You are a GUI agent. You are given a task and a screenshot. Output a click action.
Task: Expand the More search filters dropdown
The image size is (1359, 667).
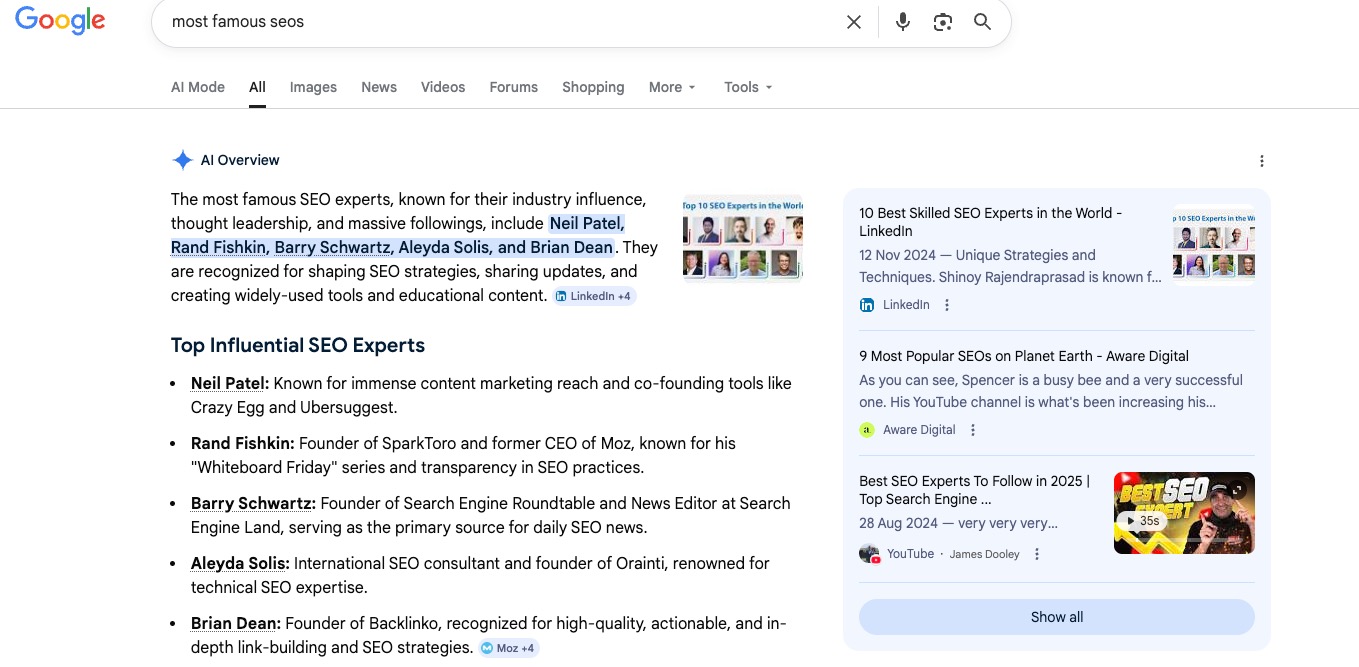click(x=672, y=87)
